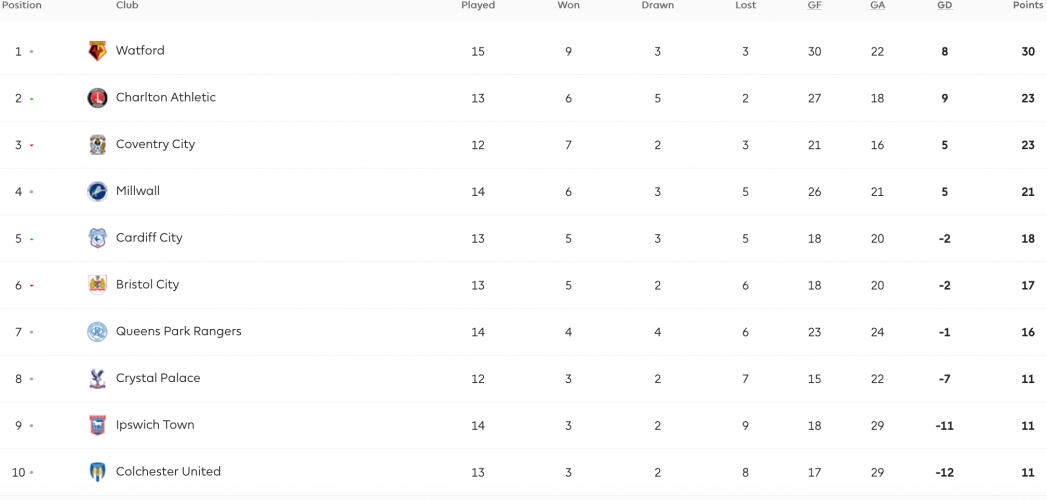Image resolution: width=1047 pixels, height=500 pixels.
Task: Click the GF column header abbreviation
Action: tap(815, 5)
